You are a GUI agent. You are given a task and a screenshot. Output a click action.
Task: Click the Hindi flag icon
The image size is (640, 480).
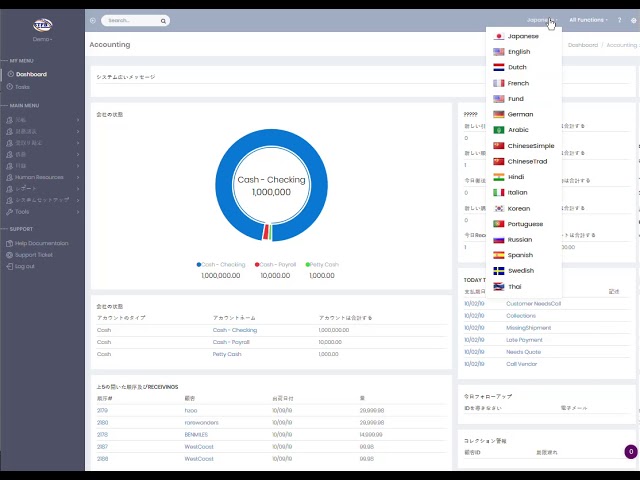pyautogui.click(x=499, y=177)
